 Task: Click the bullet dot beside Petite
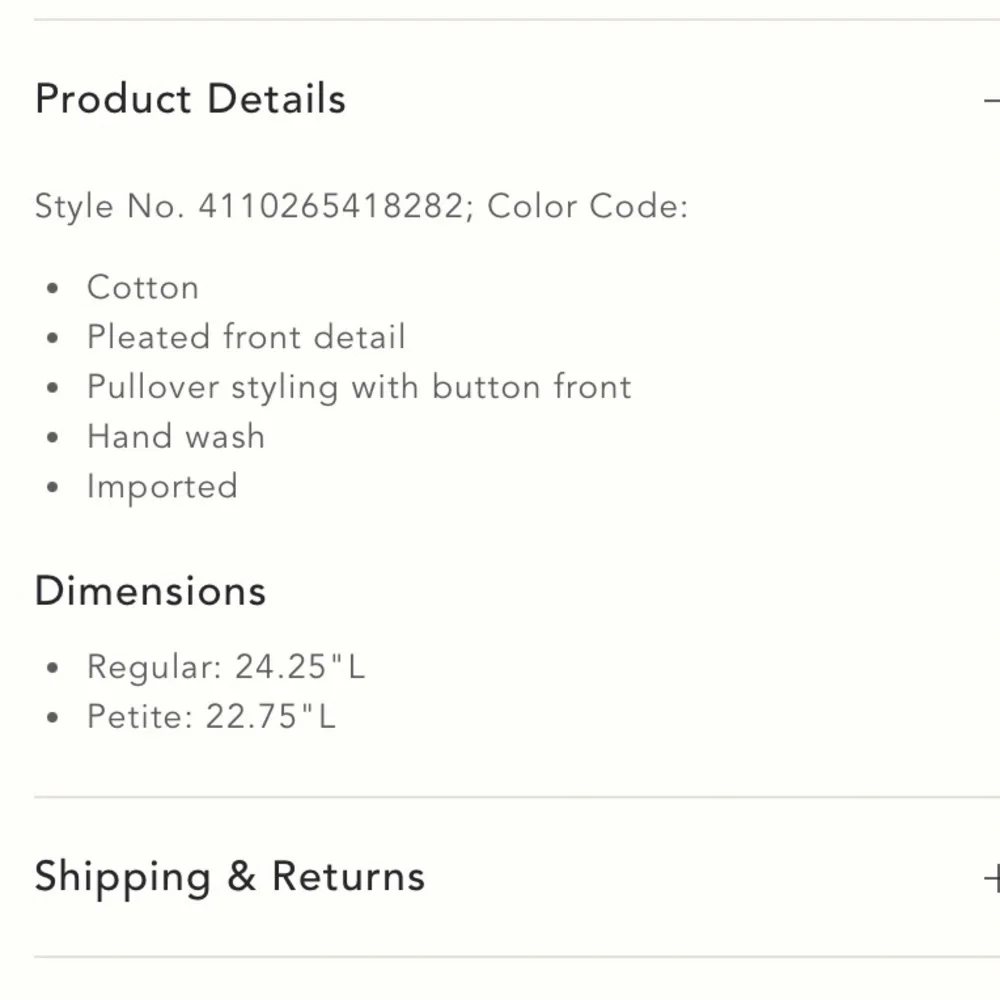(53, 719)
